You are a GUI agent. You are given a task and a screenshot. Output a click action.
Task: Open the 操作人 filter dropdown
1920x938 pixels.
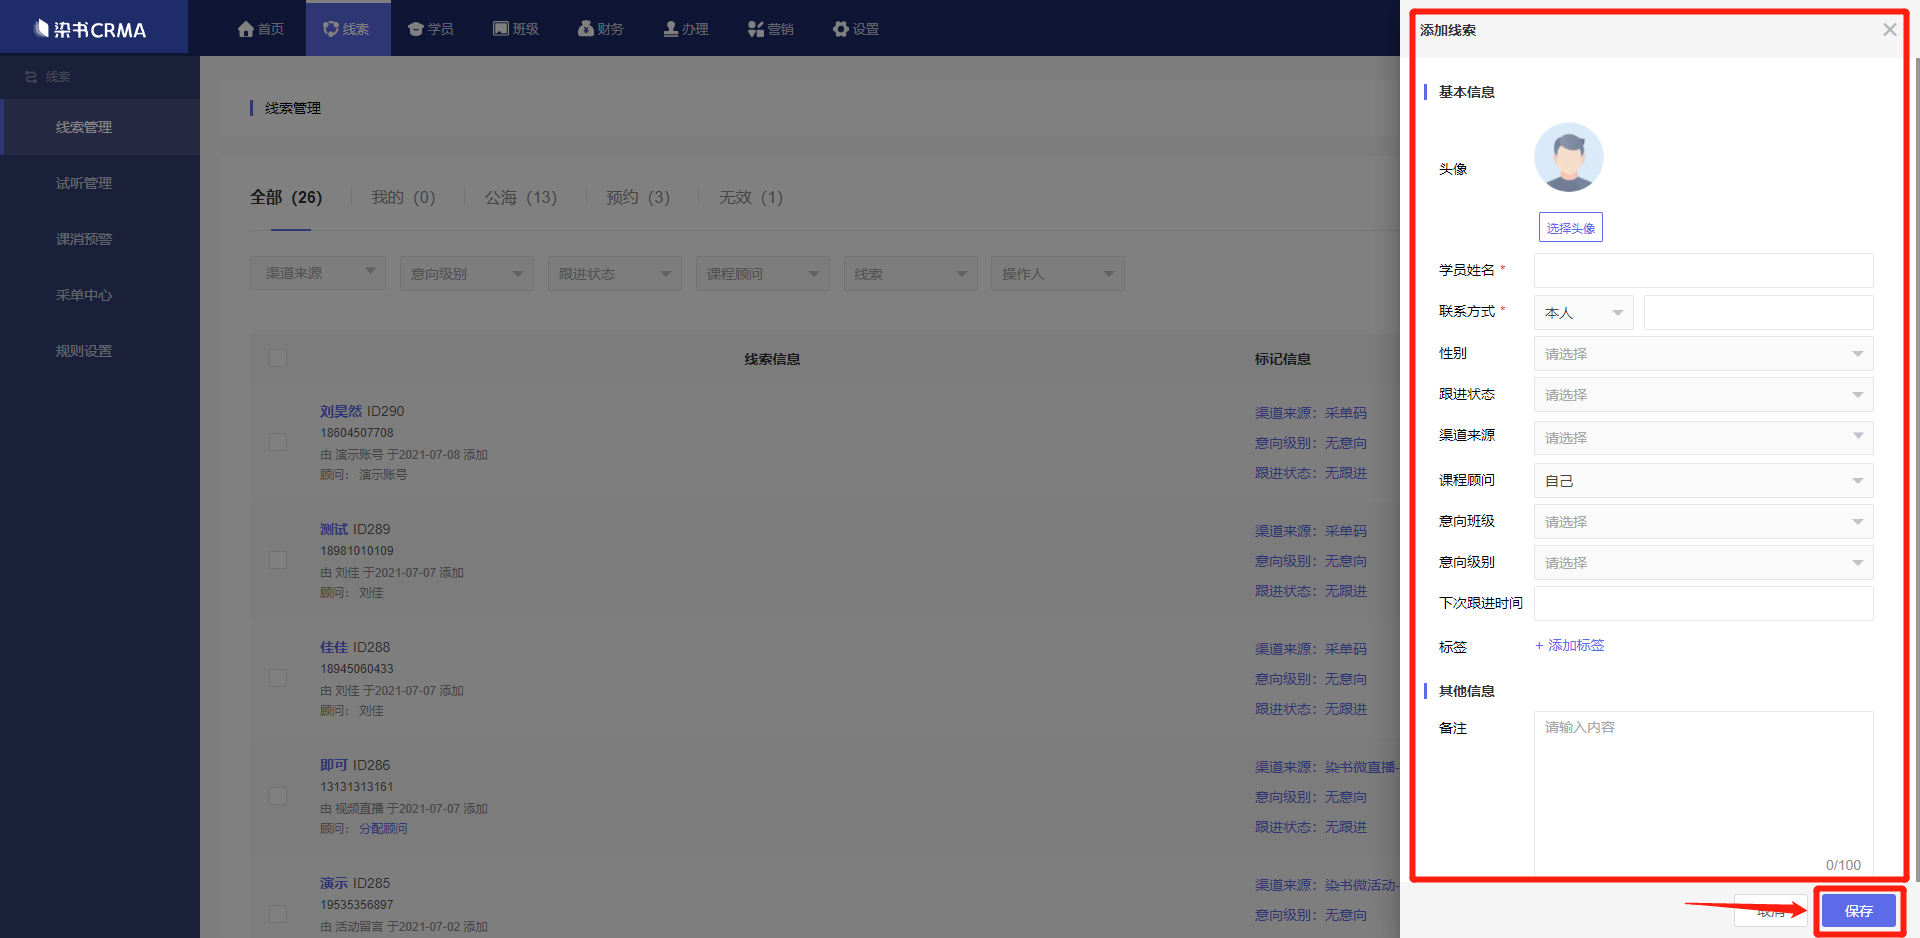(1058, 273)
